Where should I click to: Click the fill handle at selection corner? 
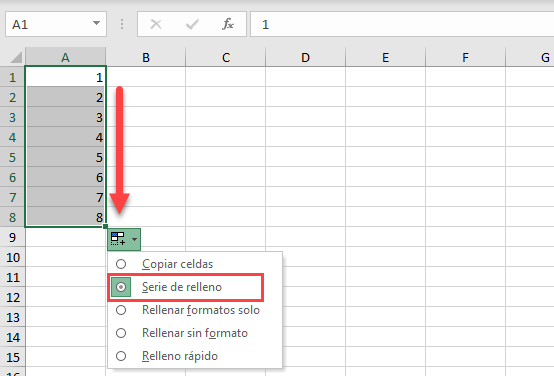105,227
